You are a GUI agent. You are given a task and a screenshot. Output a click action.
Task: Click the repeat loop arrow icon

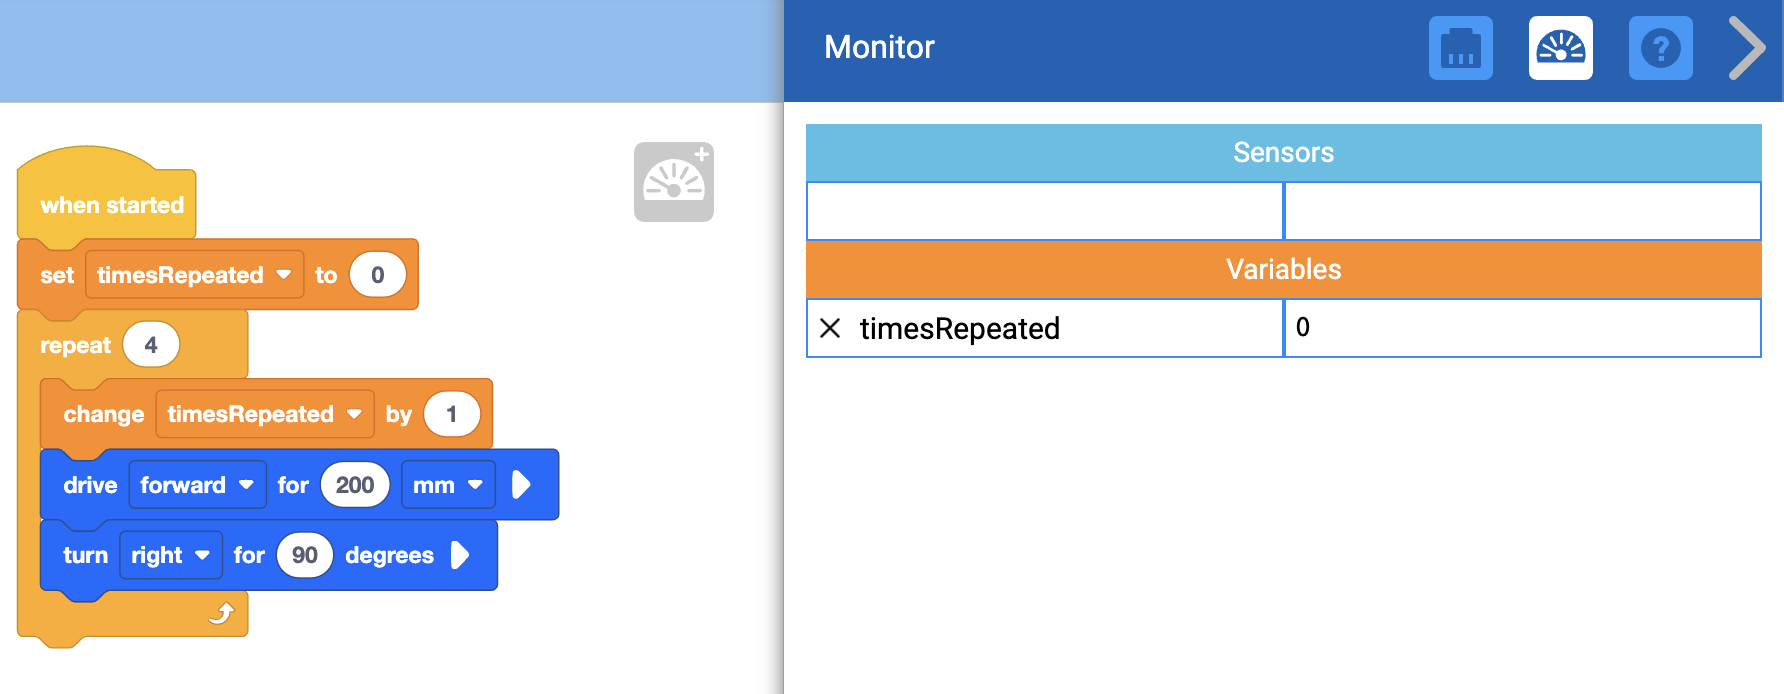pos(221,613)
